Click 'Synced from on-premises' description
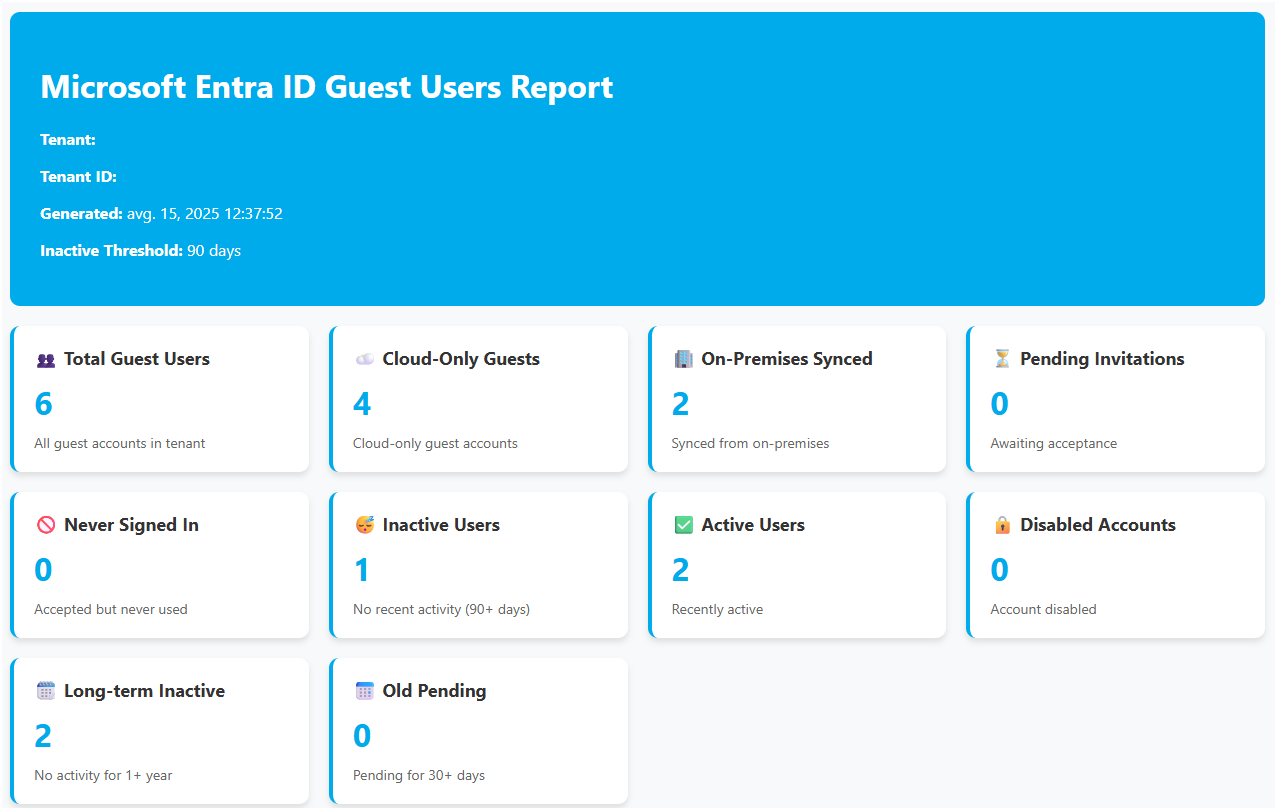 click(x=750, y=443)
